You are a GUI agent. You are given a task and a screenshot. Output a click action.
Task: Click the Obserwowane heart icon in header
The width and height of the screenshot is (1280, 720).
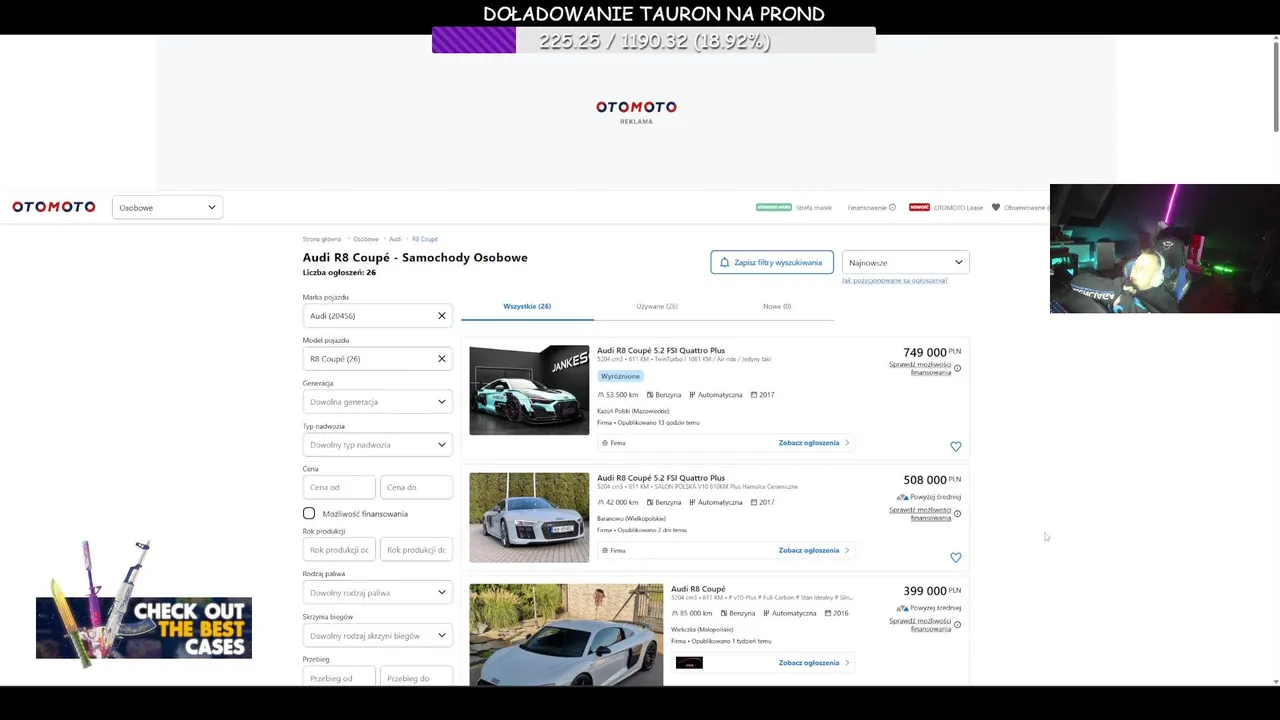995,208
